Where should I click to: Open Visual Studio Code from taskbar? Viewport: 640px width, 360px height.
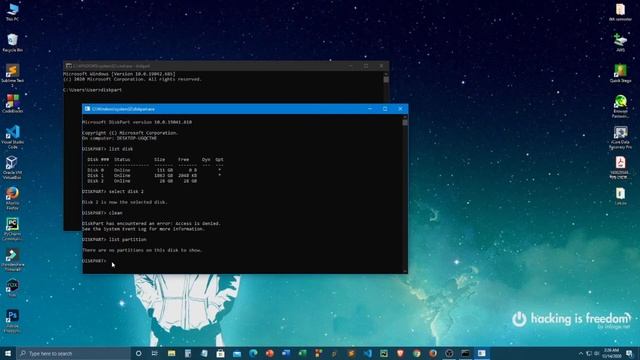tap(367, 353)
